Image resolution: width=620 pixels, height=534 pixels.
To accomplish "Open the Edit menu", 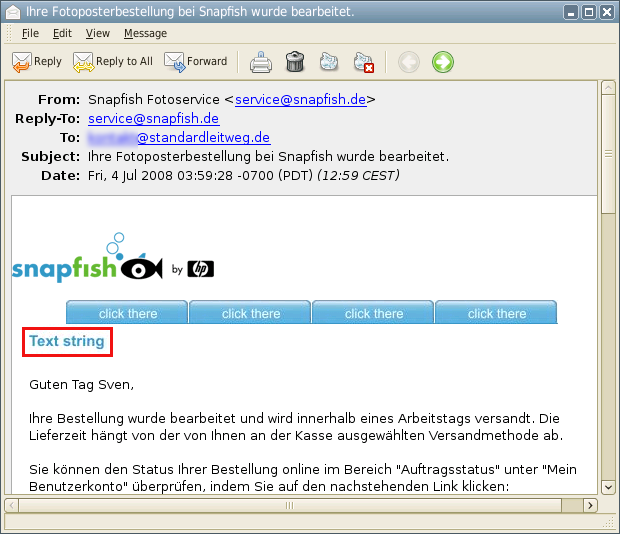I will click(x=62, y=33).
